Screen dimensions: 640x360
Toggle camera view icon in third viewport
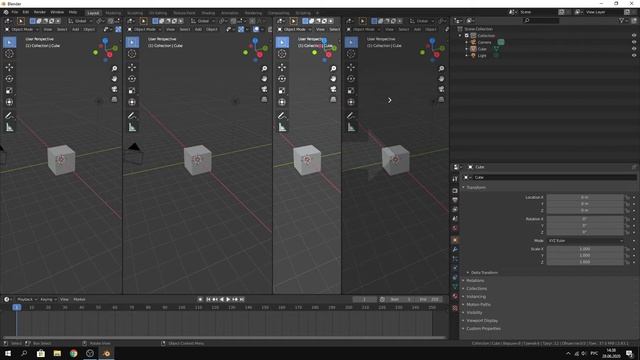pyautogui.click(x=333, y=89)
